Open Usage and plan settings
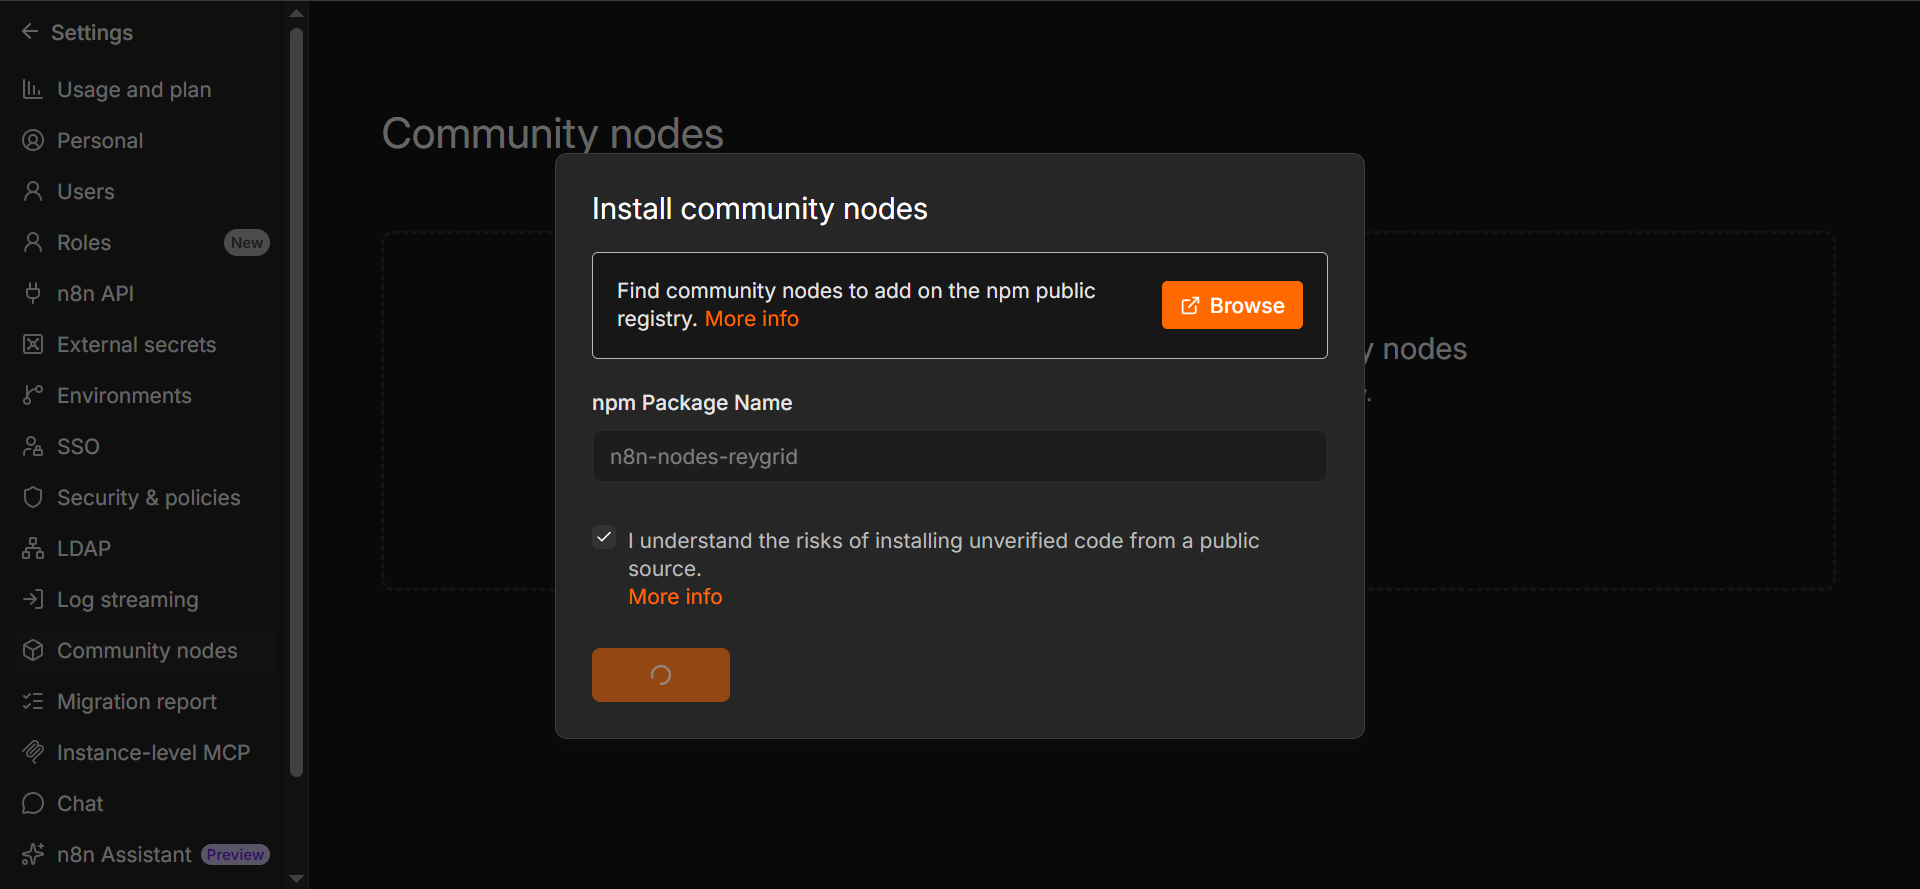The image size is (1920, 889). click(142, 90)
